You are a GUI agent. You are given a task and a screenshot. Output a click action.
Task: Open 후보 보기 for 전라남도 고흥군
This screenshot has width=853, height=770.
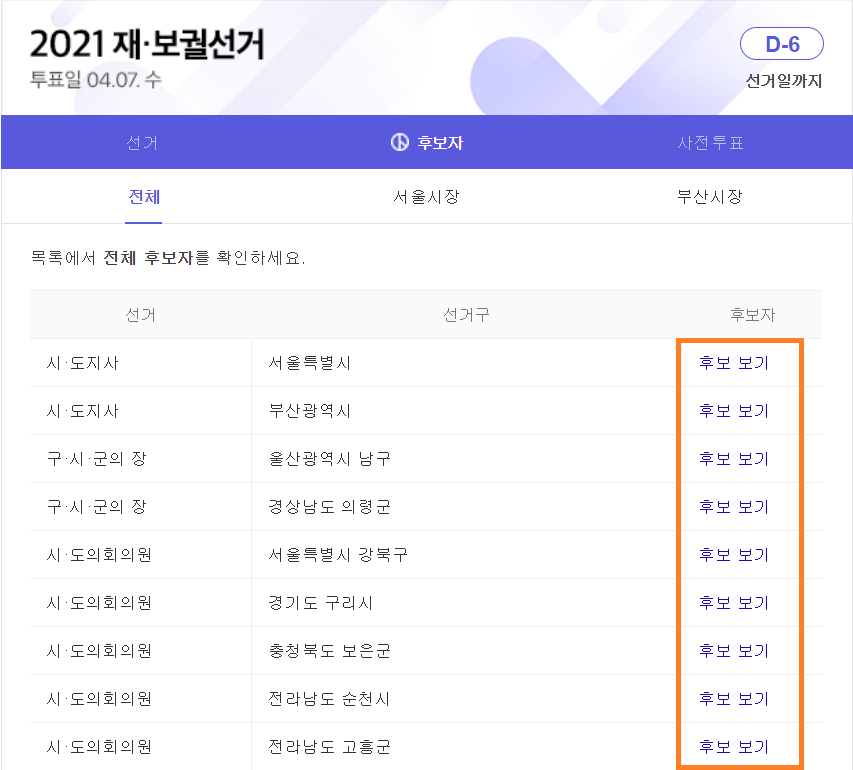tap(734, 746)
